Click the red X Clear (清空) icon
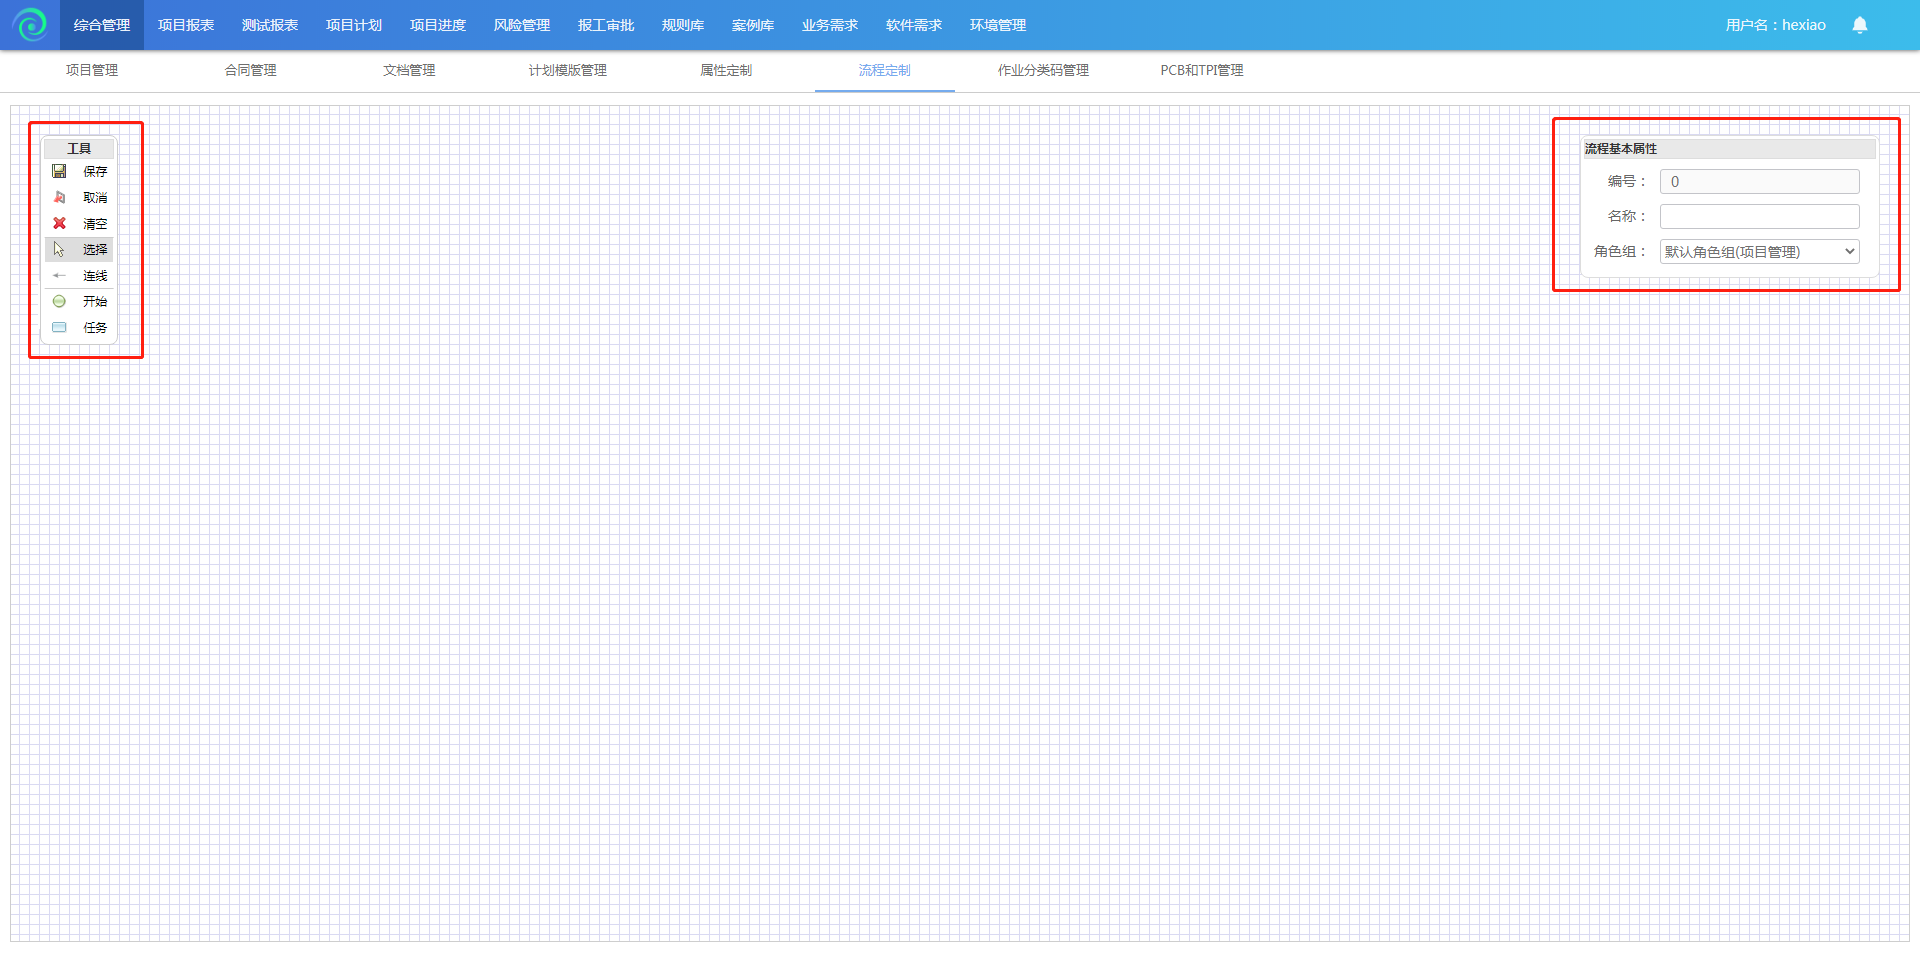The width and height of the screenshot is (1920, 967). (x=60, y=224)
